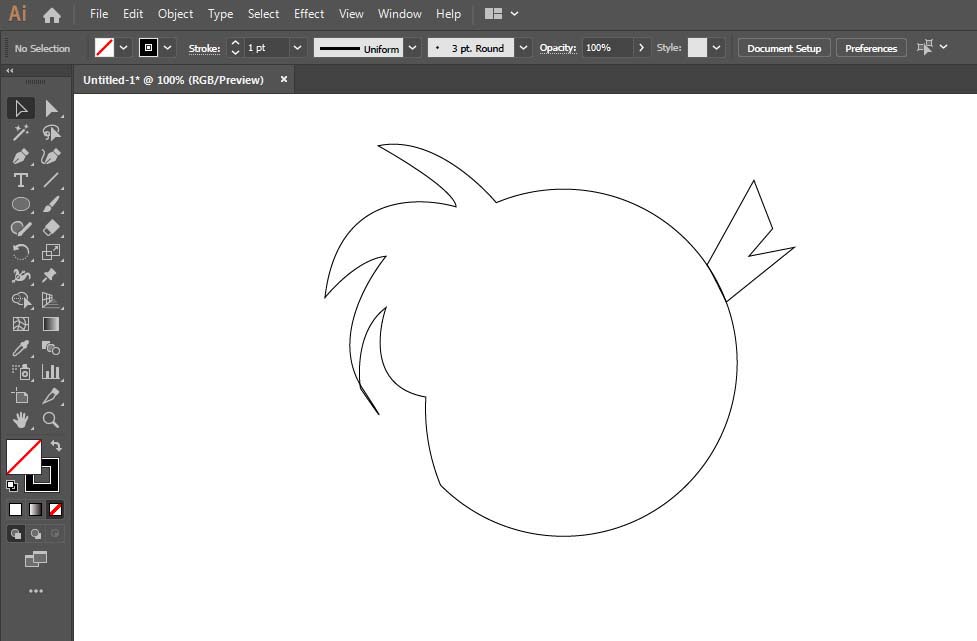This screenshot has width=977, height=641.
Task: Select the Hand tool
Action: coord(21,420)
